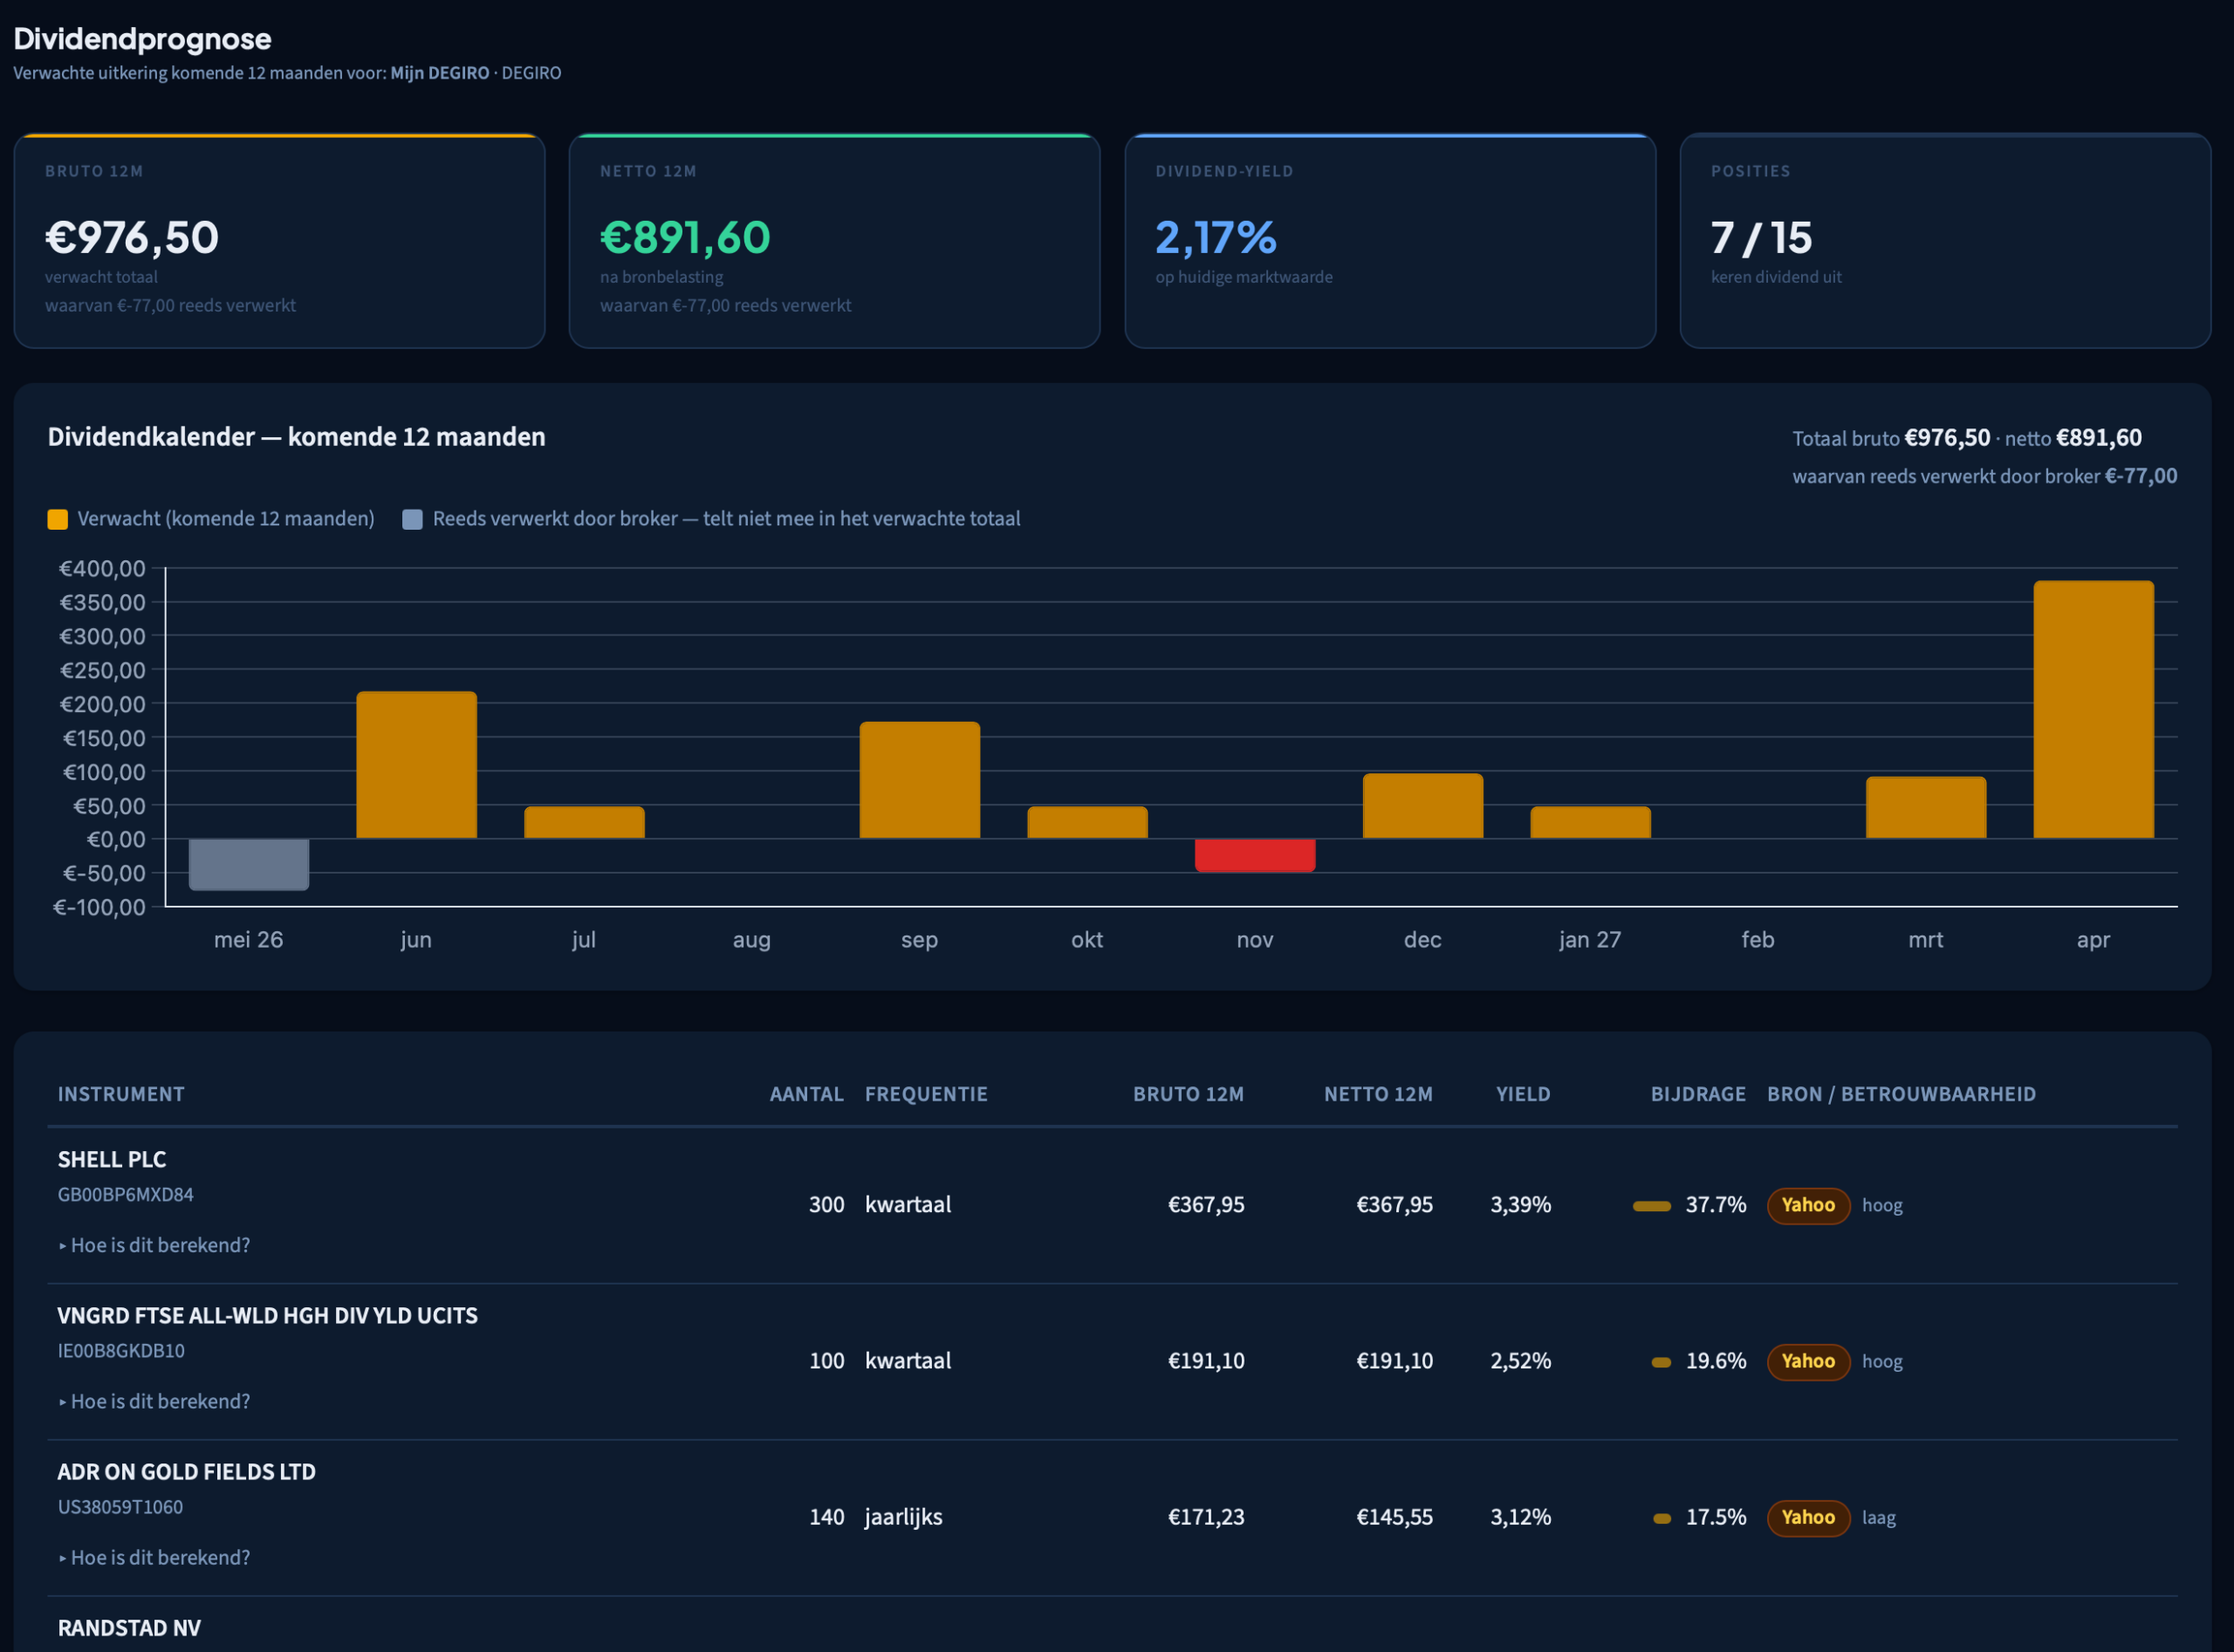
Task: Click the 'jaarlijks' frequency for Gold Fields
Action: click(x=904, y=1517)
